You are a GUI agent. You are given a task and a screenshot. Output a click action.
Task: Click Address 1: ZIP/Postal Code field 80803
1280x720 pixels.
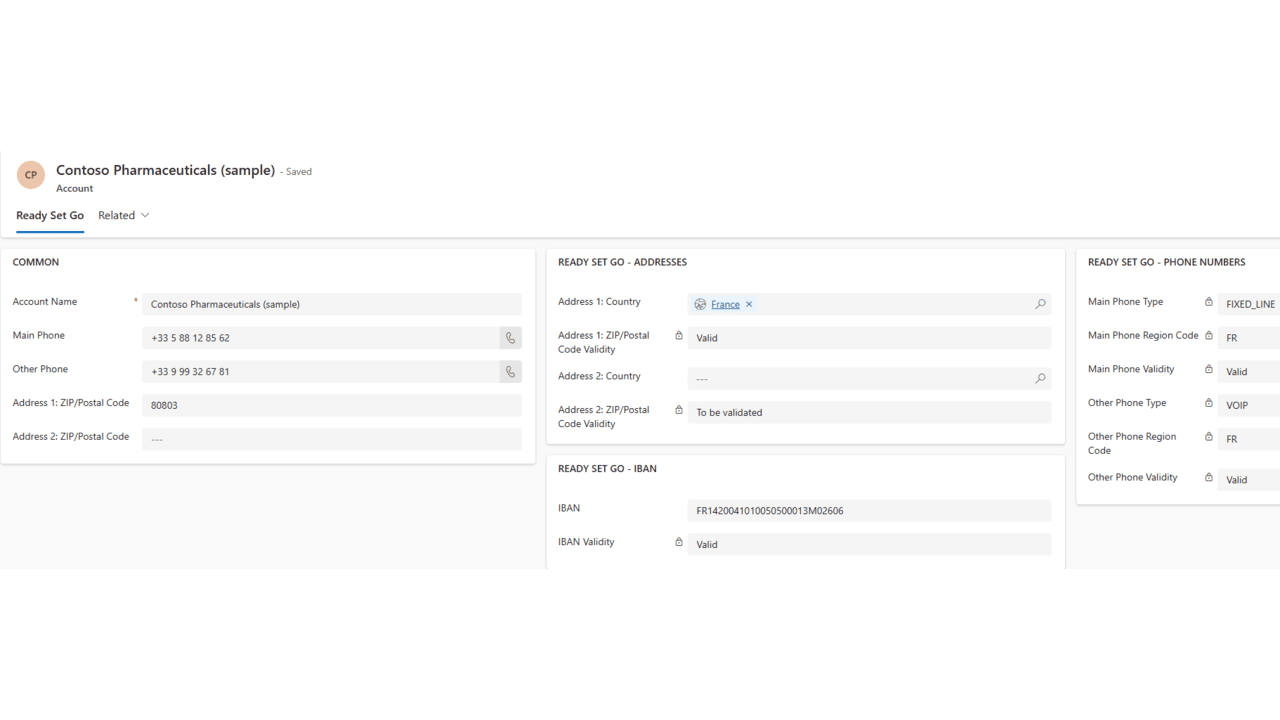tap(332, 405)
